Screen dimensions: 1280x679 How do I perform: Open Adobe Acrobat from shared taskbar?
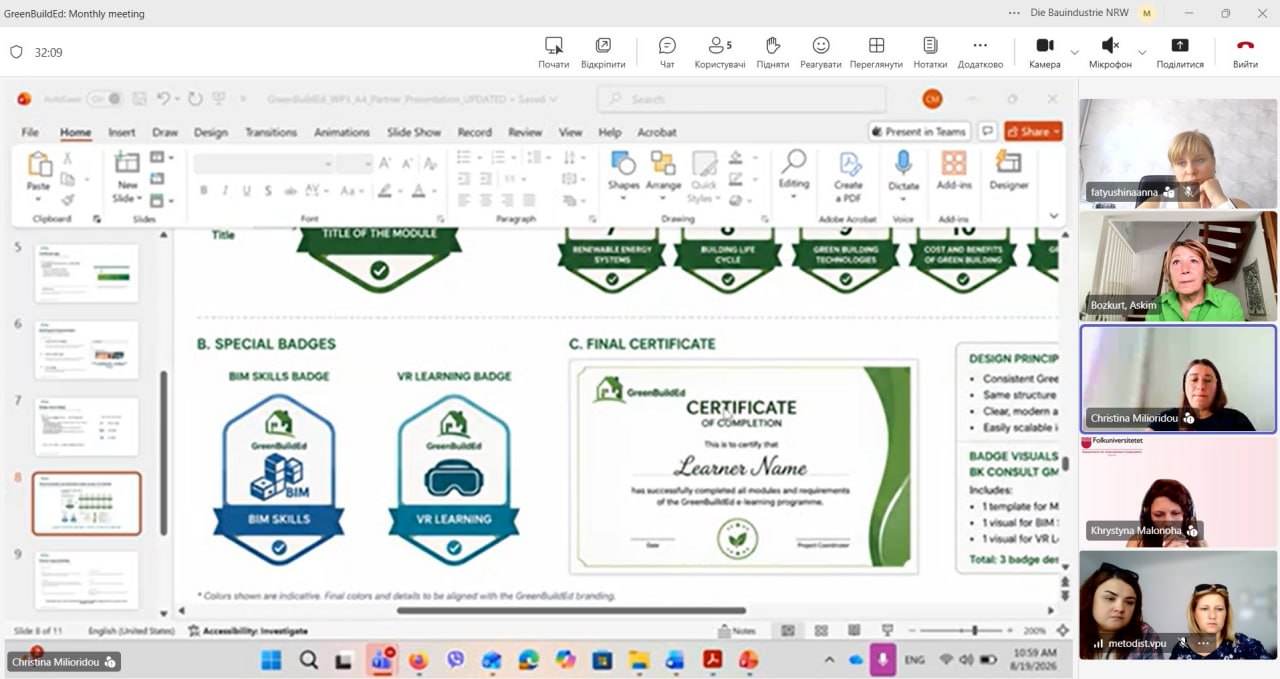point(712,660)
